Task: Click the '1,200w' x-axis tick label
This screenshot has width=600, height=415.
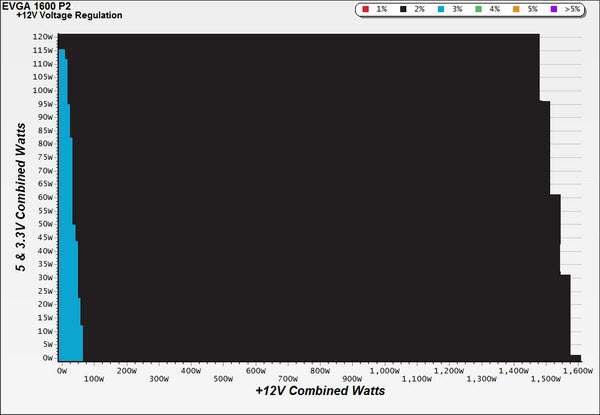Action: click(449, 371)
